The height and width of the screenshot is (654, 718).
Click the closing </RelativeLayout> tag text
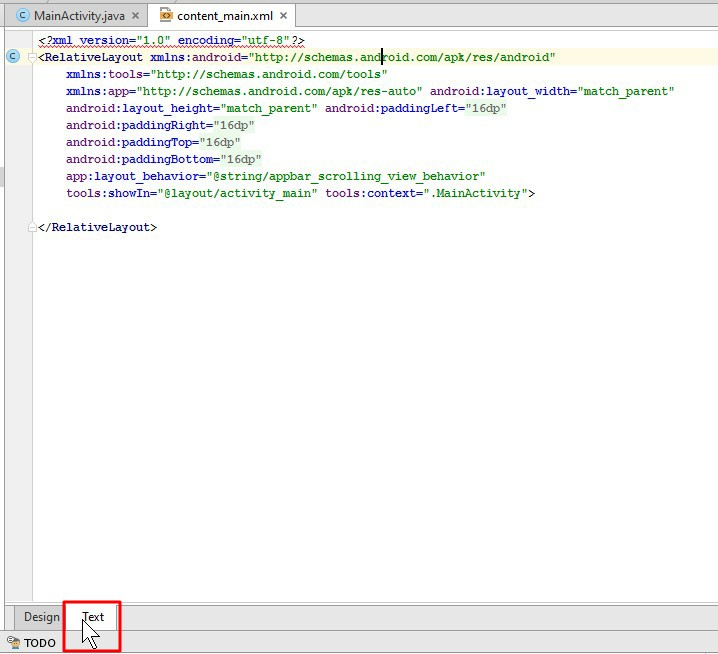click(98, 227)
